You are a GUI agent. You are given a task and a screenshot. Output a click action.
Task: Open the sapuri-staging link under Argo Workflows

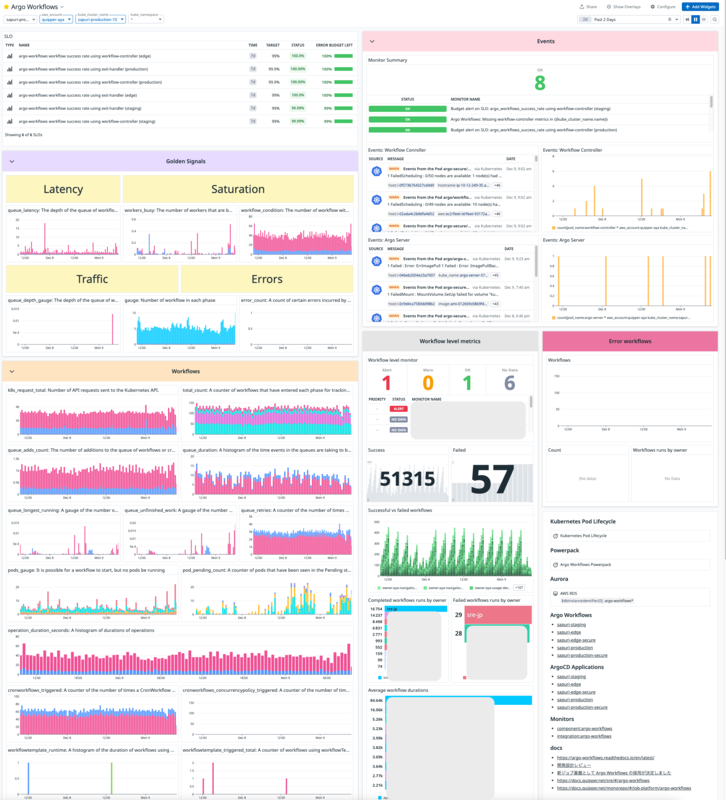click(x=571, y=624)
